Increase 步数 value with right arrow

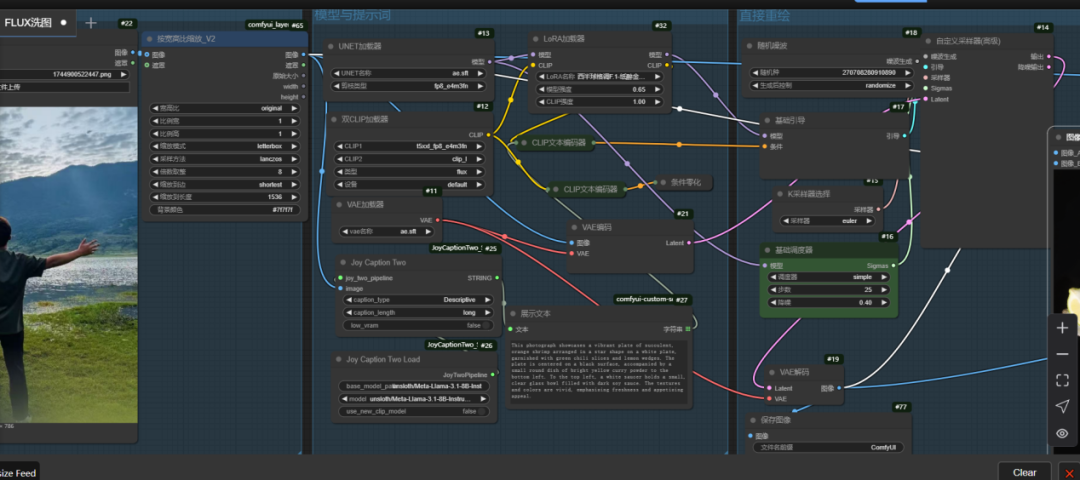tap(884, 290)
